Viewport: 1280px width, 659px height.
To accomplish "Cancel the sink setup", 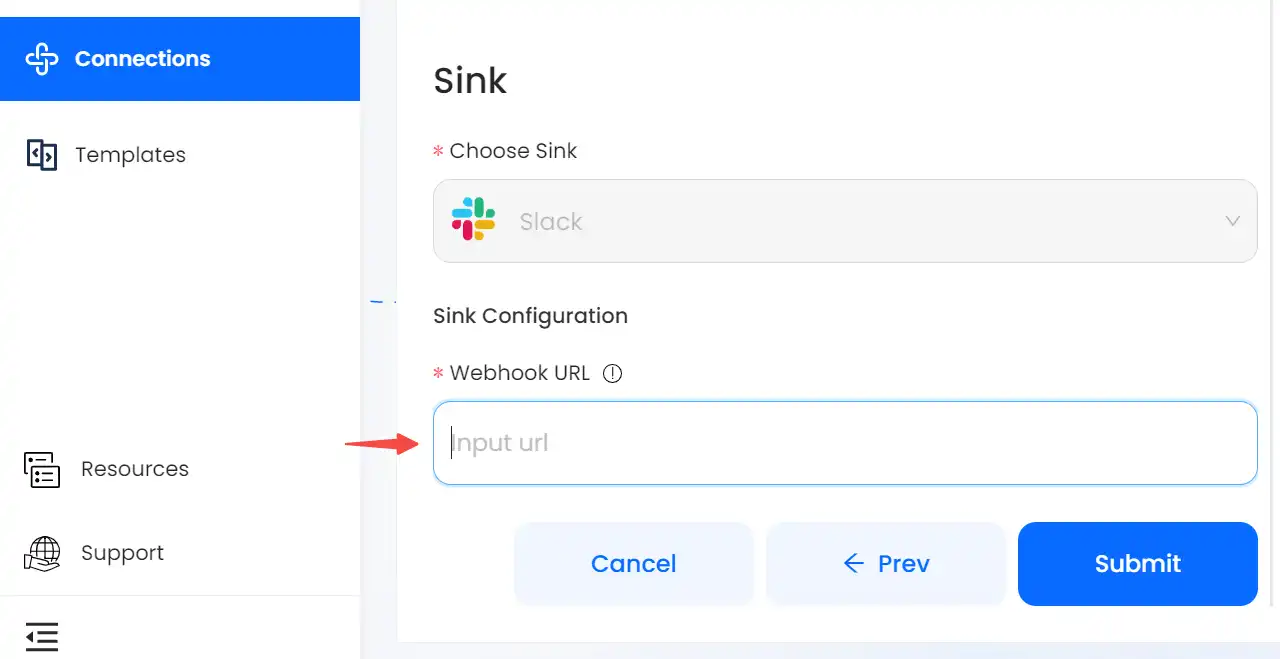I will 633,564.
